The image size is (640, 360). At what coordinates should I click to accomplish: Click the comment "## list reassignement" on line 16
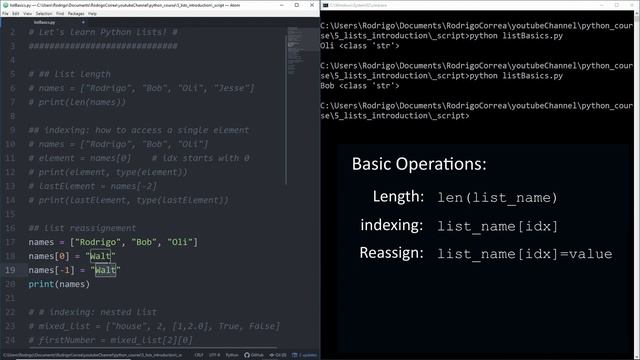coord(82,228)
